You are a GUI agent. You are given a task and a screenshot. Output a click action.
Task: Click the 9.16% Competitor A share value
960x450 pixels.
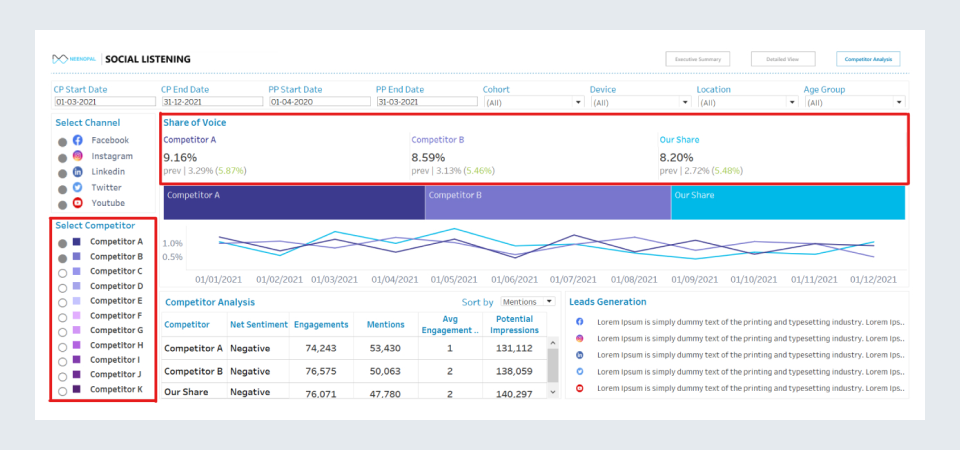pos(180,157)
